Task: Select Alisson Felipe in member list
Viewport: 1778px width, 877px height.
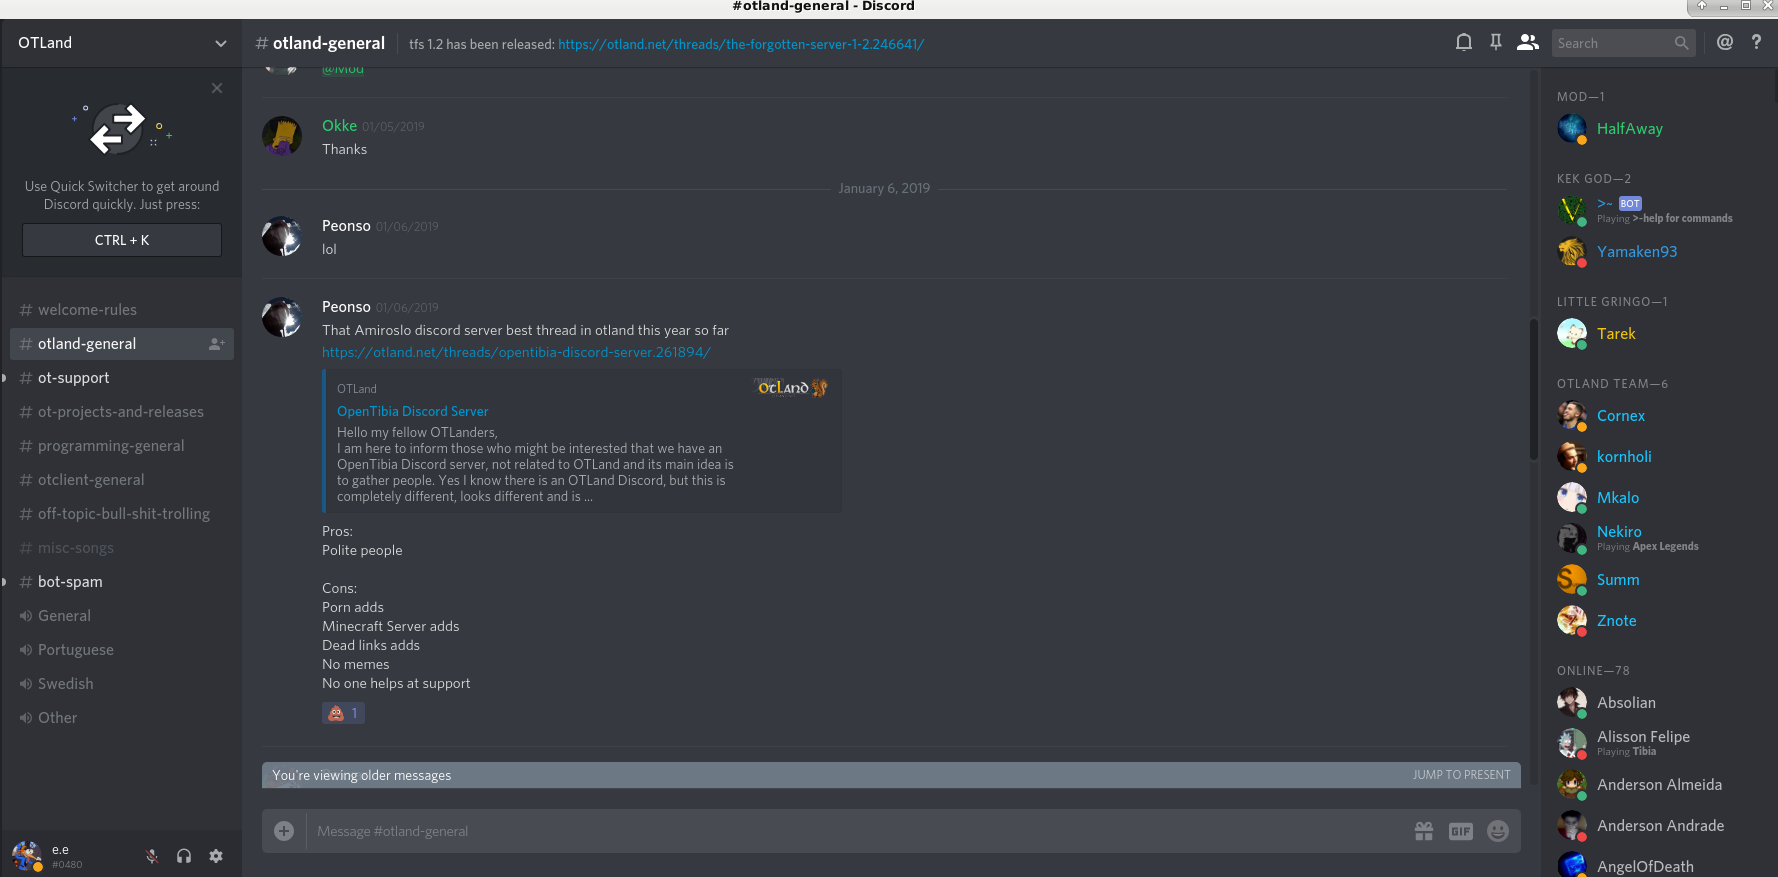Action: coord(1658,744)
